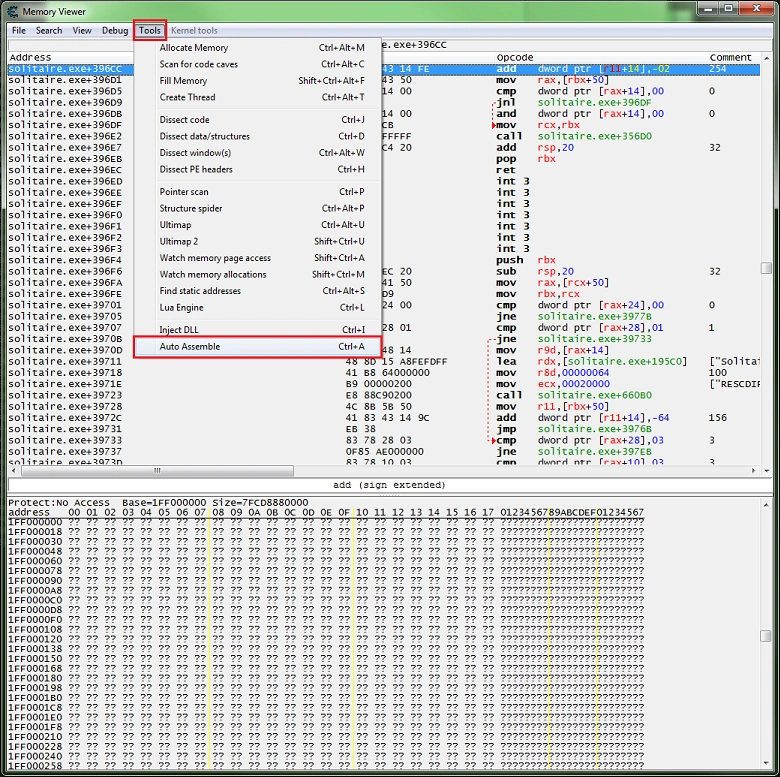Select Dissect PE headers
This screenshot has width=780, height=777.
pyautogui.click(x=196, y=169)
